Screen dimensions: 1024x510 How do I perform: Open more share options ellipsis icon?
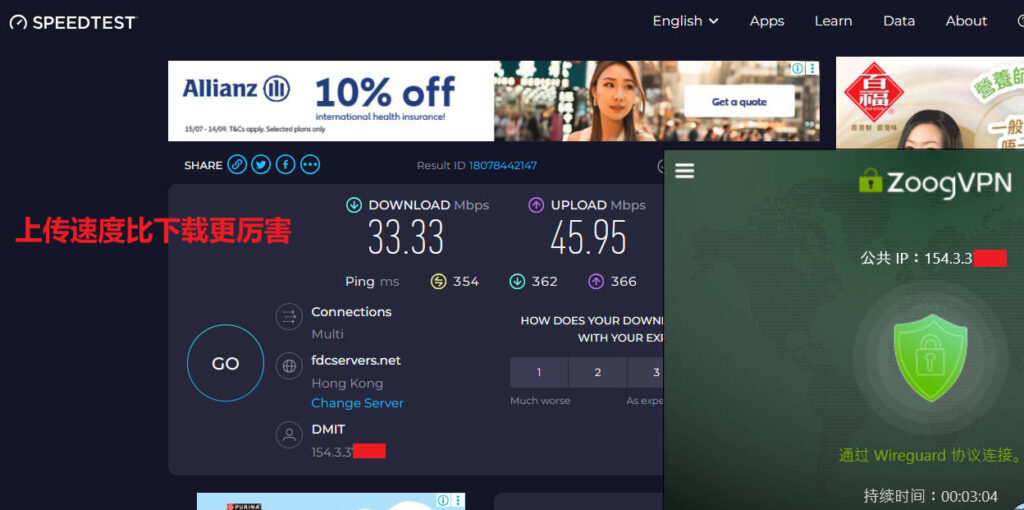[310, 165]
